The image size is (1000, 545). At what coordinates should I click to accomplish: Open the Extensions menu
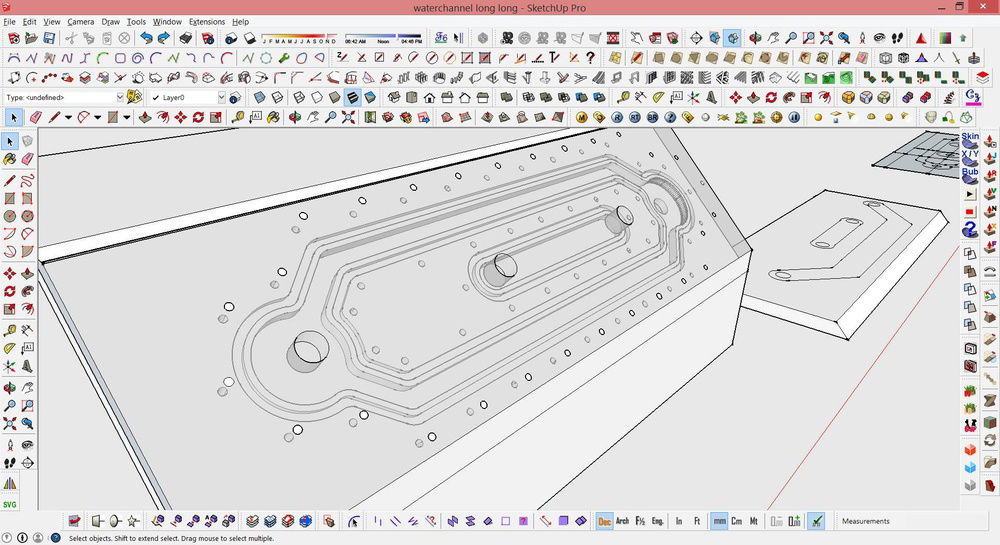207,21
